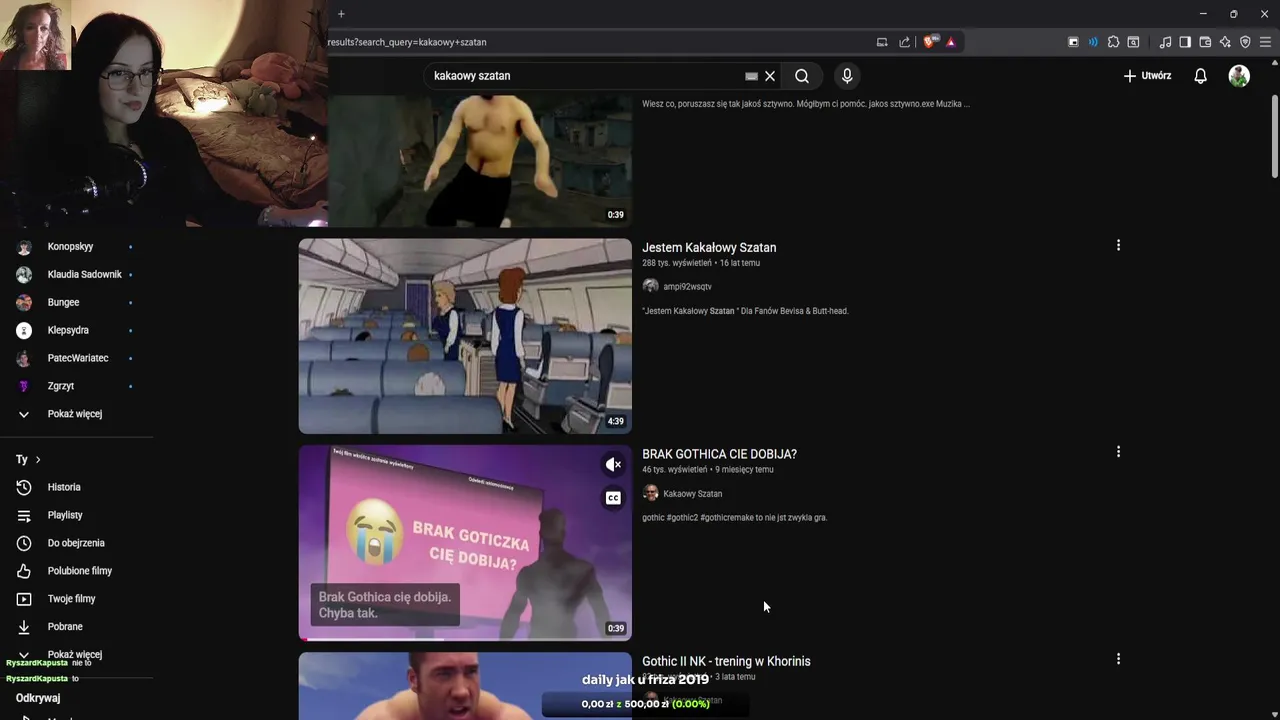Click the YouTube search magnifier button
This screenshot has width=1280, height=720.
802,76
